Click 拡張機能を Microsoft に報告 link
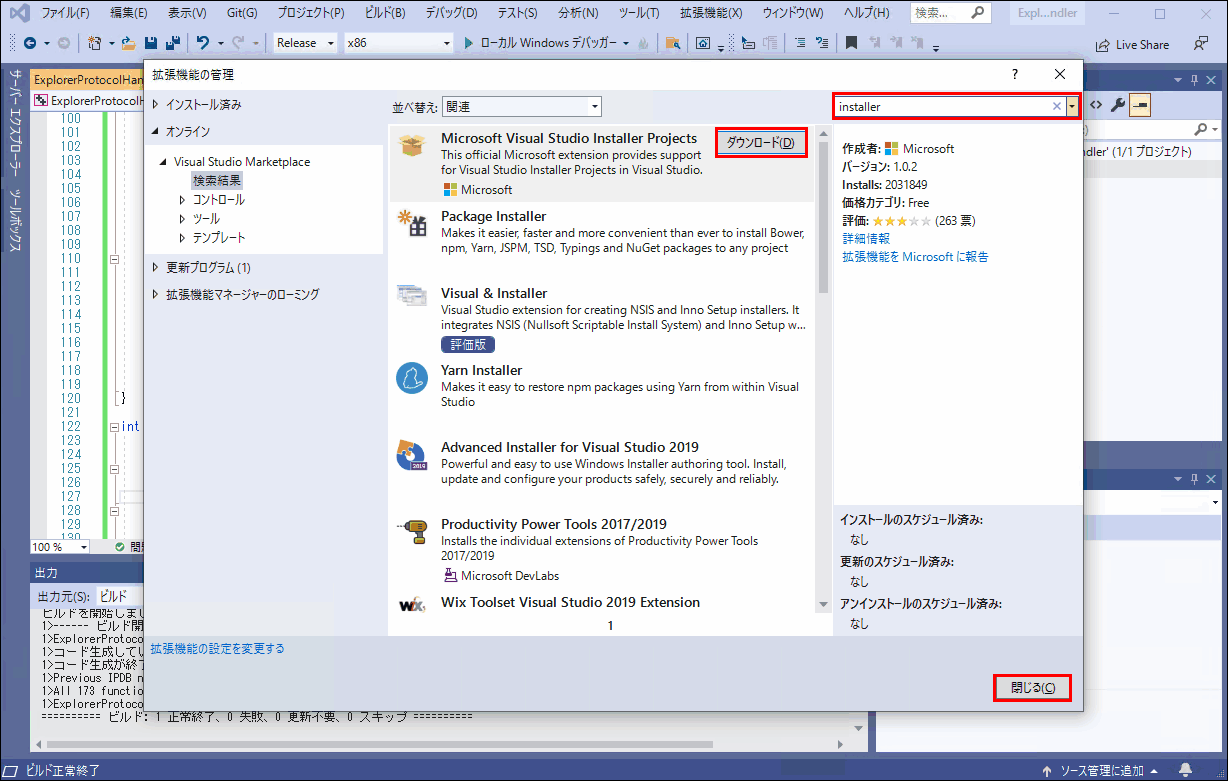The width and height of the screenshot is (1228, 781). tap(915, 257)
